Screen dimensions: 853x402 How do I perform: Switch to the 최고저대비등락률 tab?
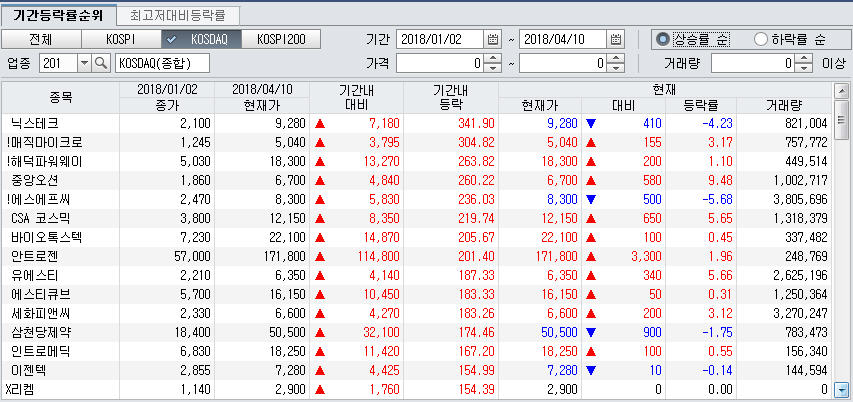(177, 15)
